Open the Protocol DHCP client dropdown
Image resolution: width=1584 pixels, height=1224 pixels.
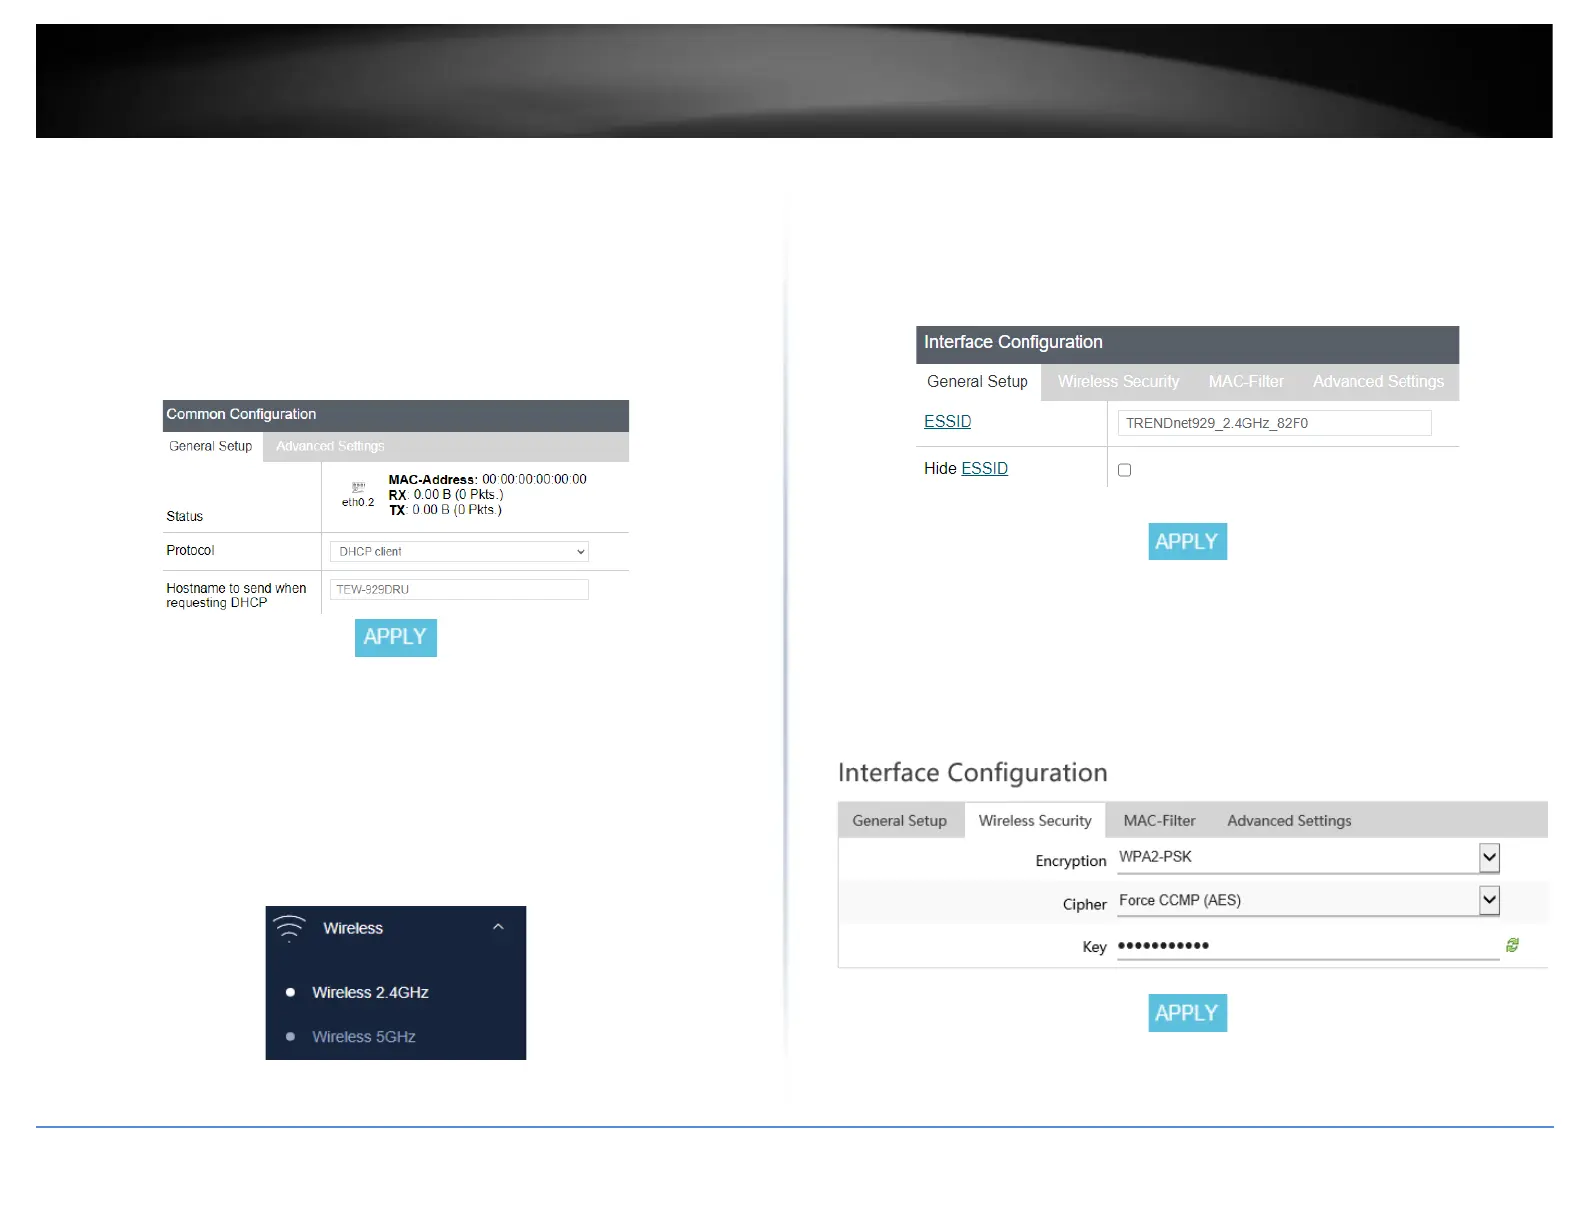459,552
